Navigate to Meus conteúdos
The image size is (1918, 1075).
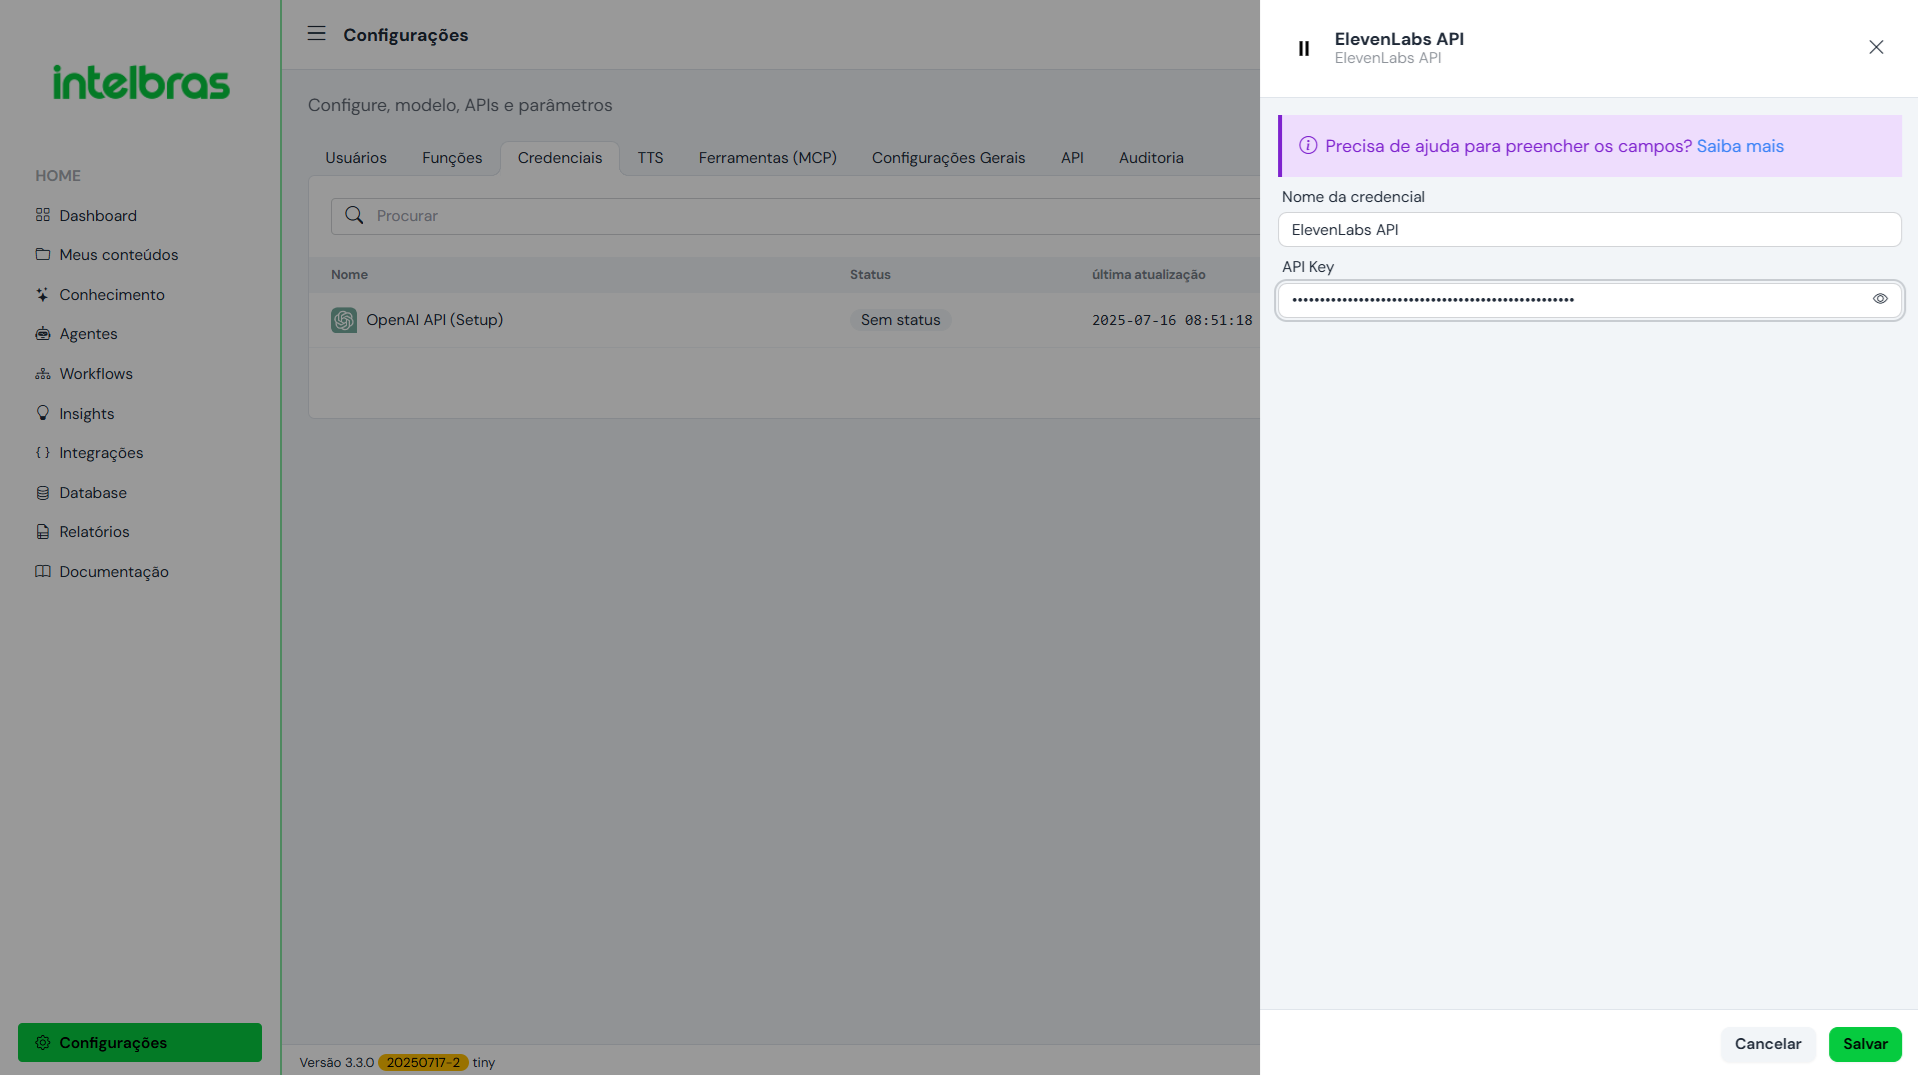(x=118, y=254)
